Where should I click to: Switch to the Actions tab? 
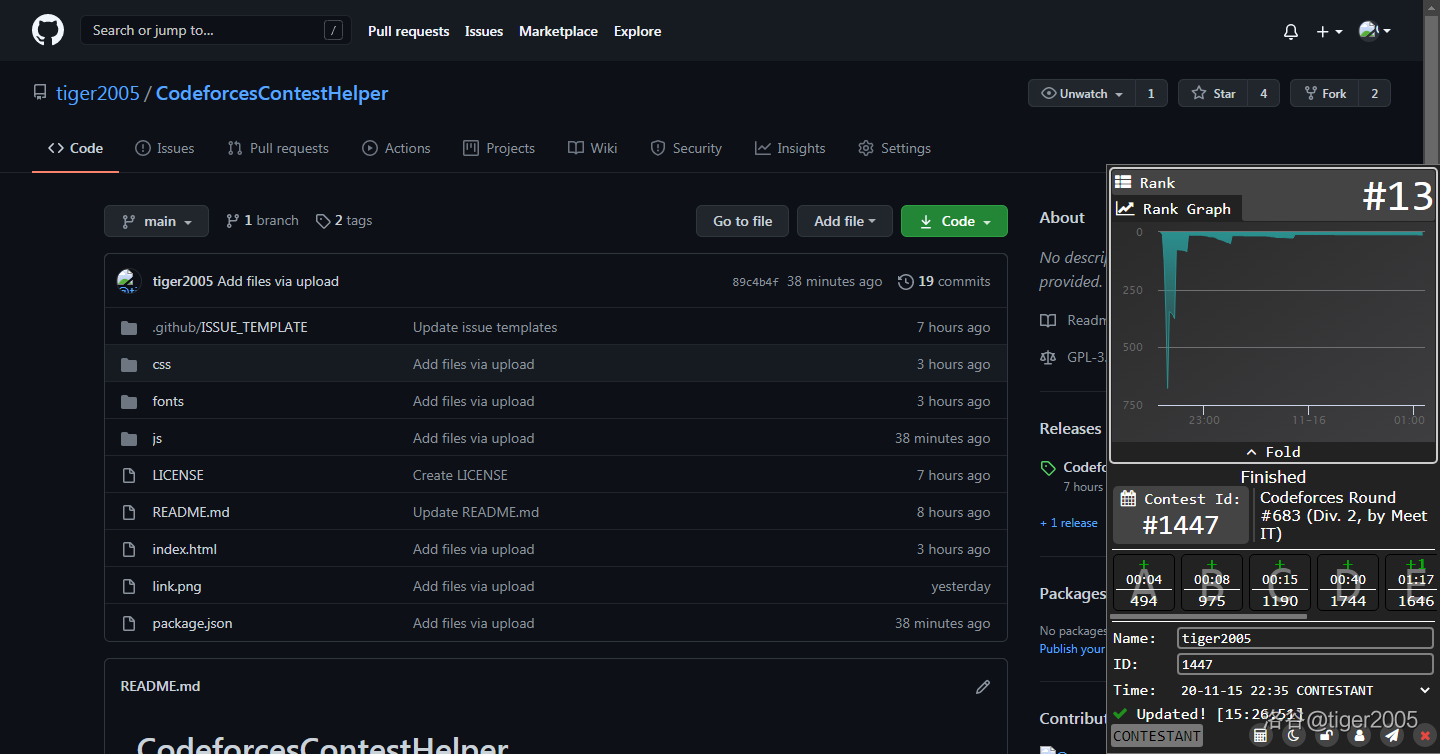pos(396,148)
